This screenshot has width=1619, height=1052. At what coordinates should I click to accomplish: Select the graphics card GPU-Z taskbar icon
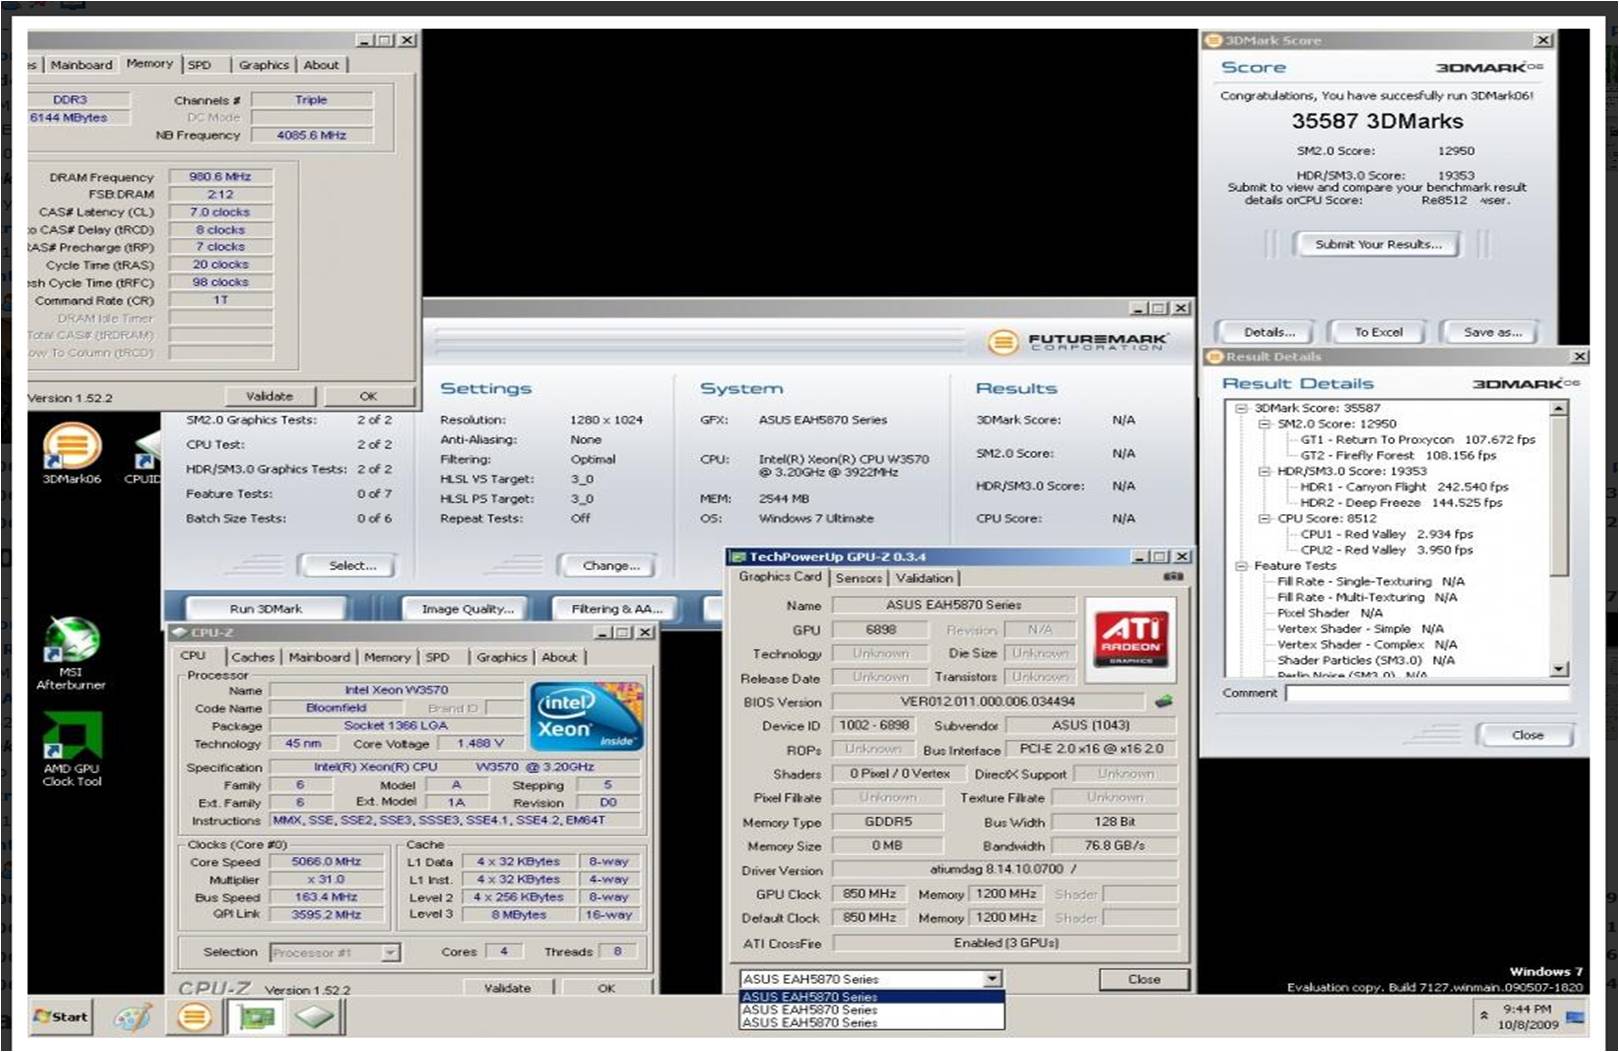point(255,1018)
